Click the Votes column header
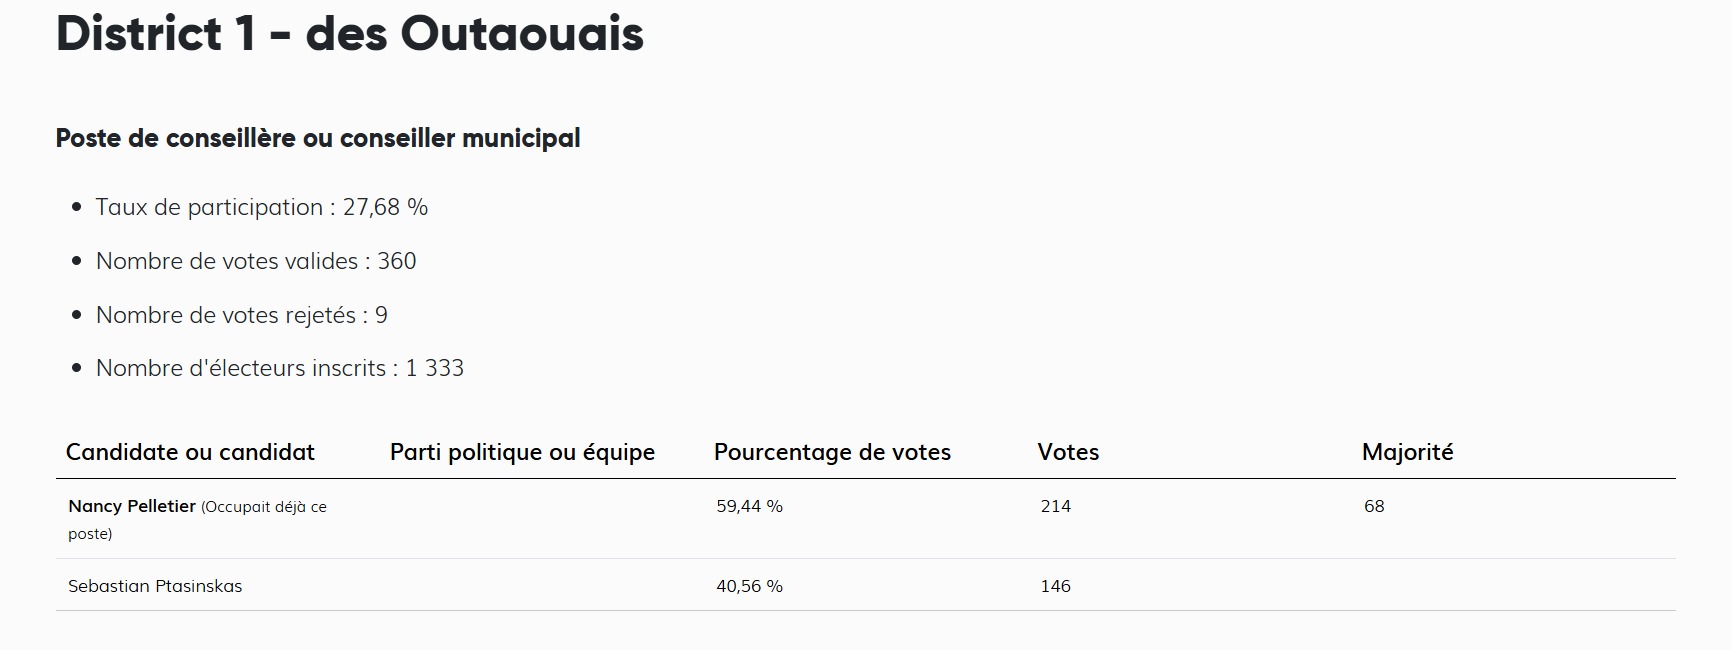1731x650 pixels. (x=1068, y=452)
